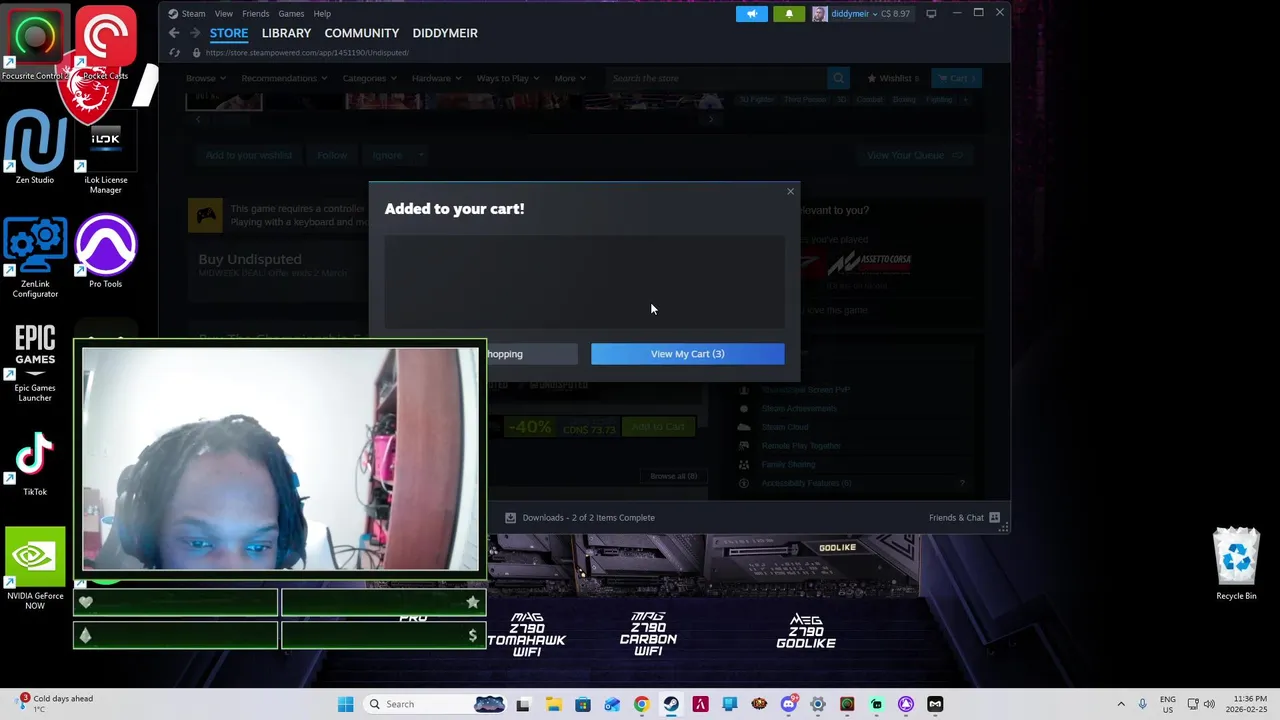Click the Search the store field
The image size is (1280, 720).
pos(717,78)
